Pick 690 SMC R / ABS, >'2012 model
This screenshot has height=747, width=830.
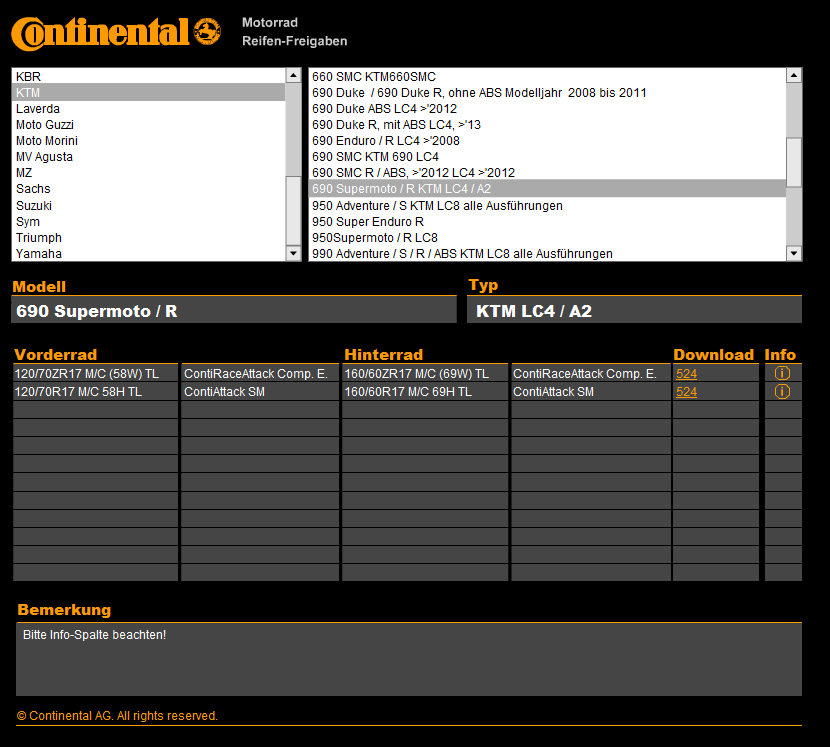tap(547, 173)
